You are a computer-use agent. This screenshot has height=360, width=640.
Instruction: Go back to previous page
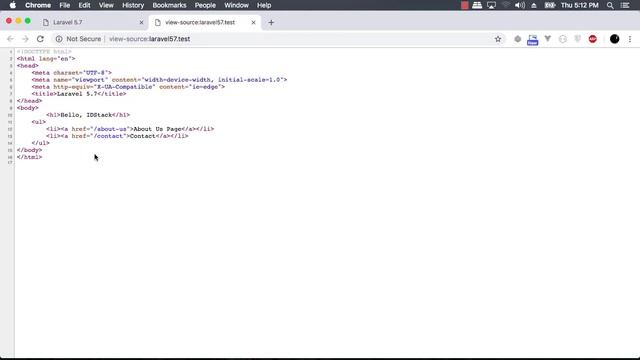(10, 39)
